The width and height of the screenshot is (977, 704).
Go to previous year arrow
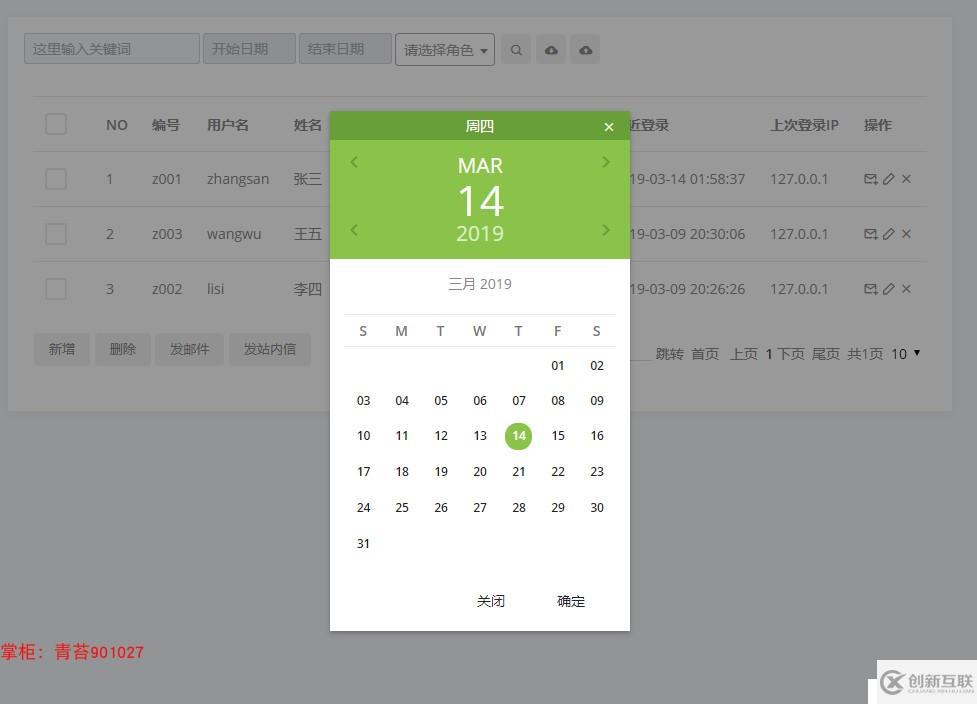354,231
